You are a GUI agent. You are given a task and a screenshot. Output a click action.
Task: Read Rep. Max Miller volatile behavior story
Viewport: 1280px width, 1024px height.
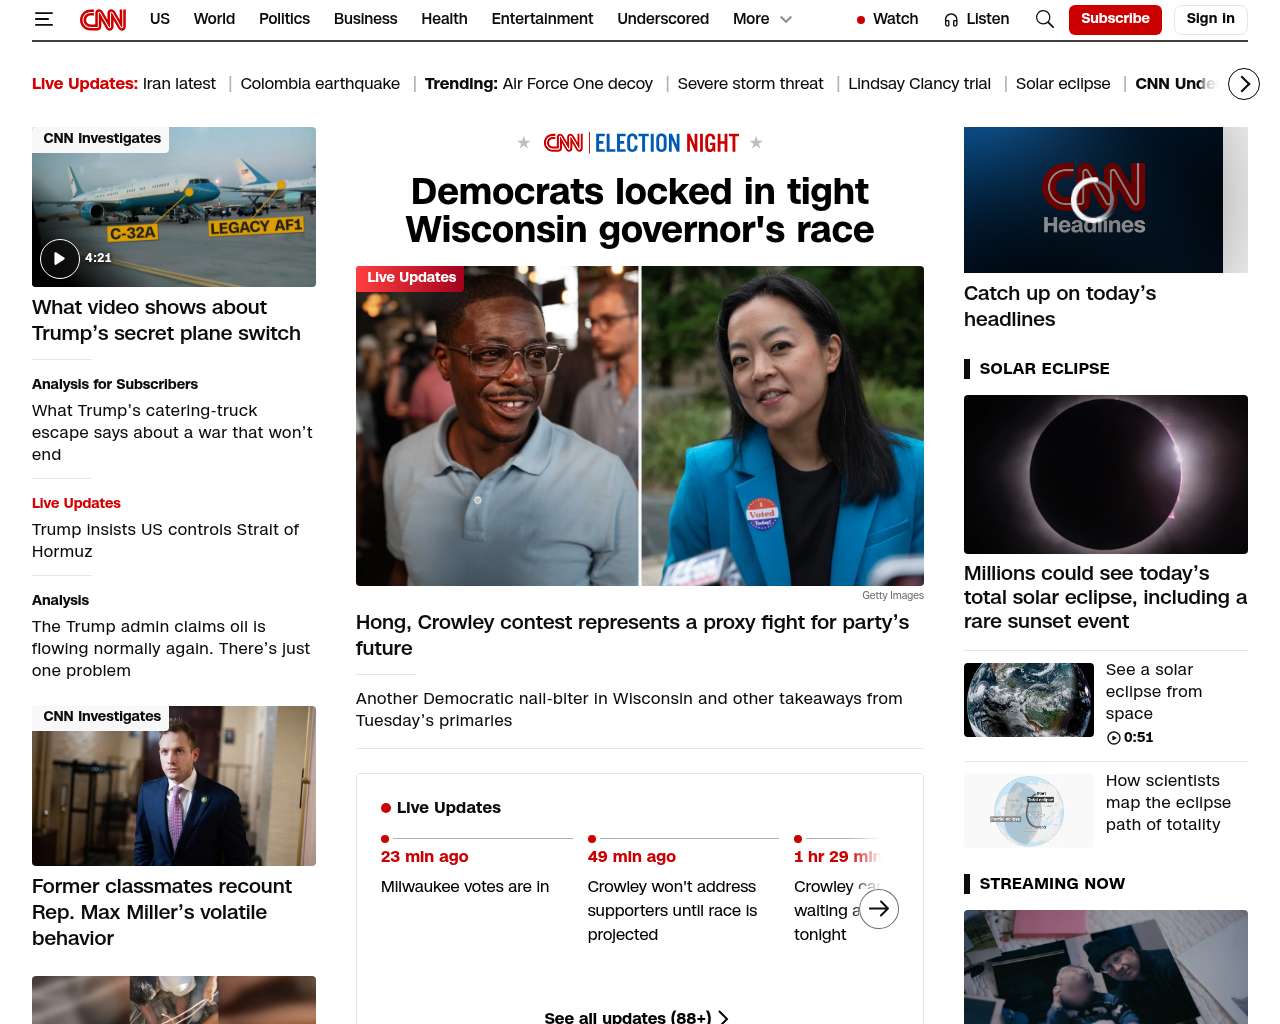[x=162, y=912]
